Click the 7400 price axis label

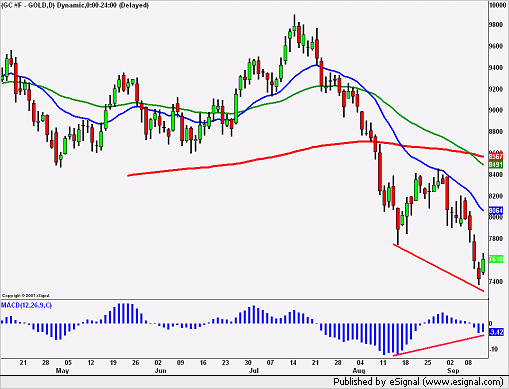click(496, 282)
